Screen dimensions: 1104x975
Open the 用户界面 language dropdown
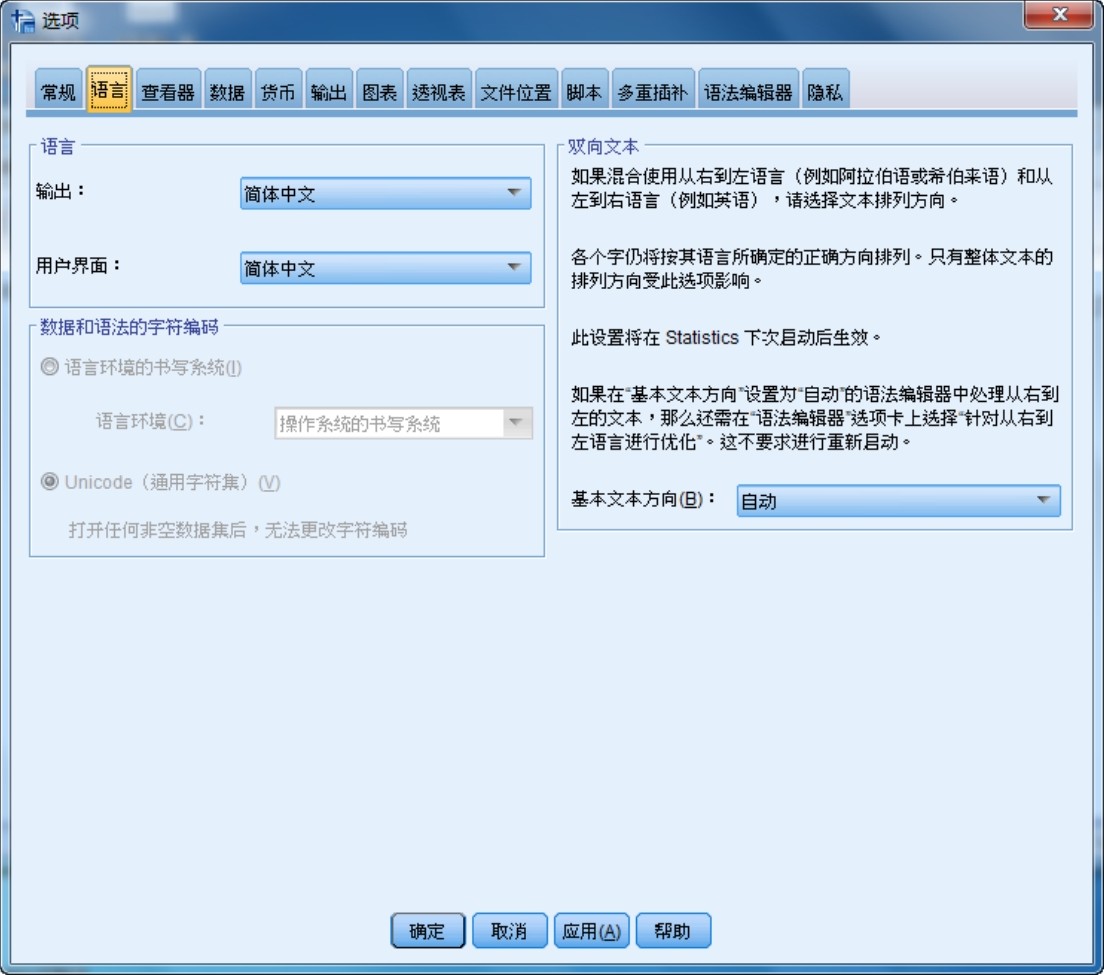point(385,268)
